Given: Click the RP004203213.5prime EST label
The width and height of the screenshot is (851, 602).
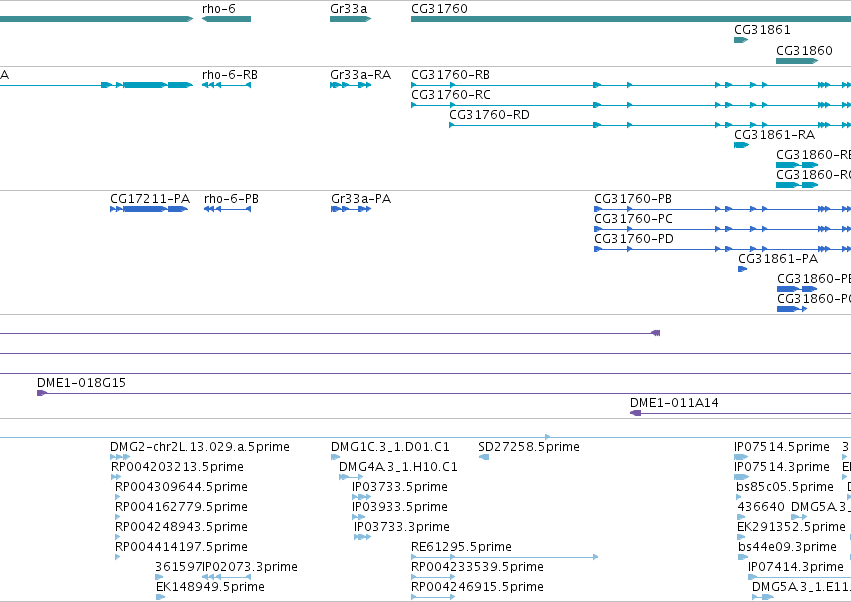Looking at the screenshot, I should pyautogui.click(x=177, y=467).
